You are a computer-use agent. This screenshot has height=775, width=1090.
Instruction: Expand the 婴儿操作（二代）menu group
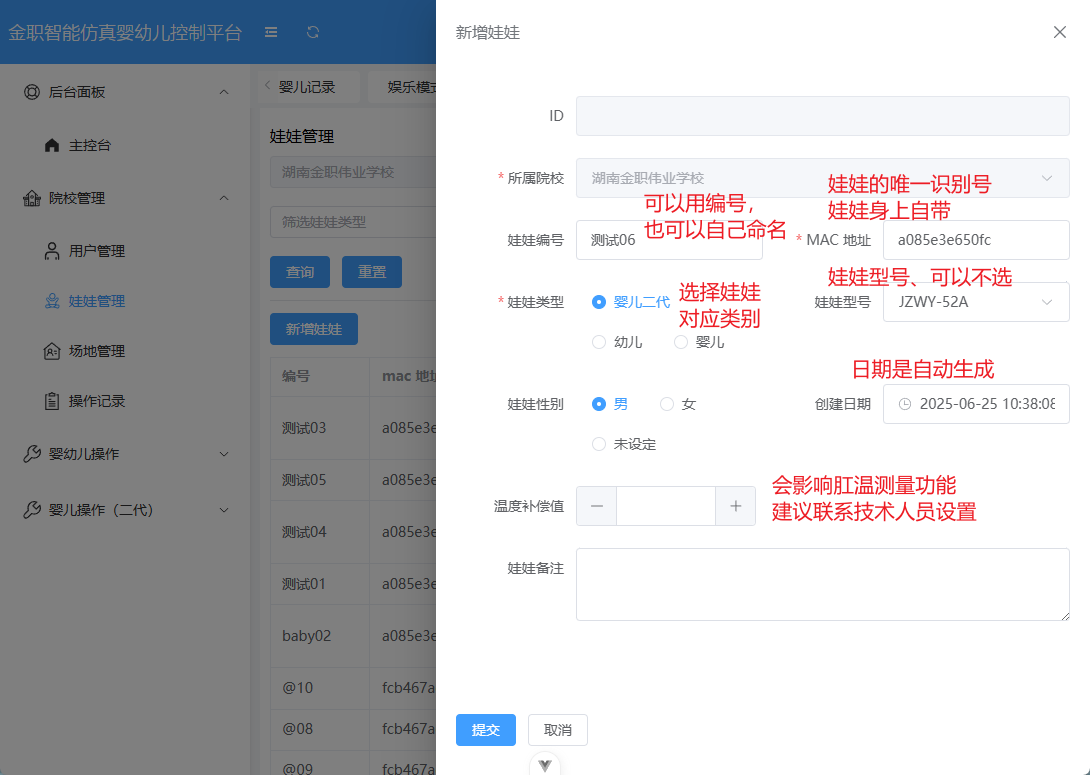tap(224, 510)
